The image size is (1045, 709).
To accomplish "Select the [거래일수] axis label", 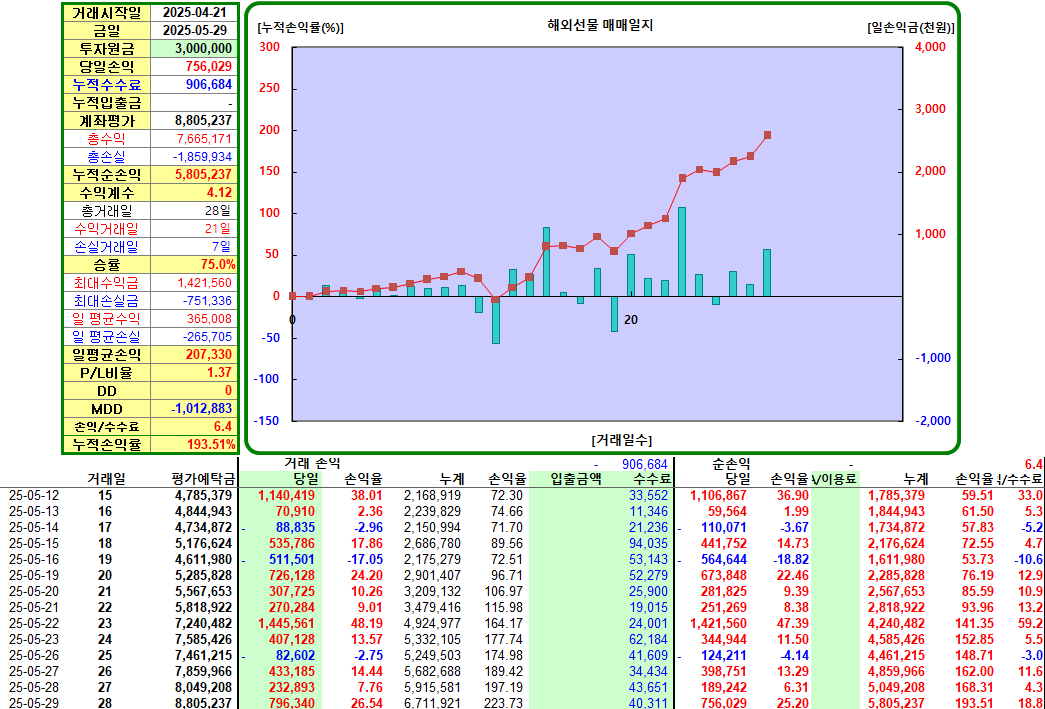I will [621, 440].
